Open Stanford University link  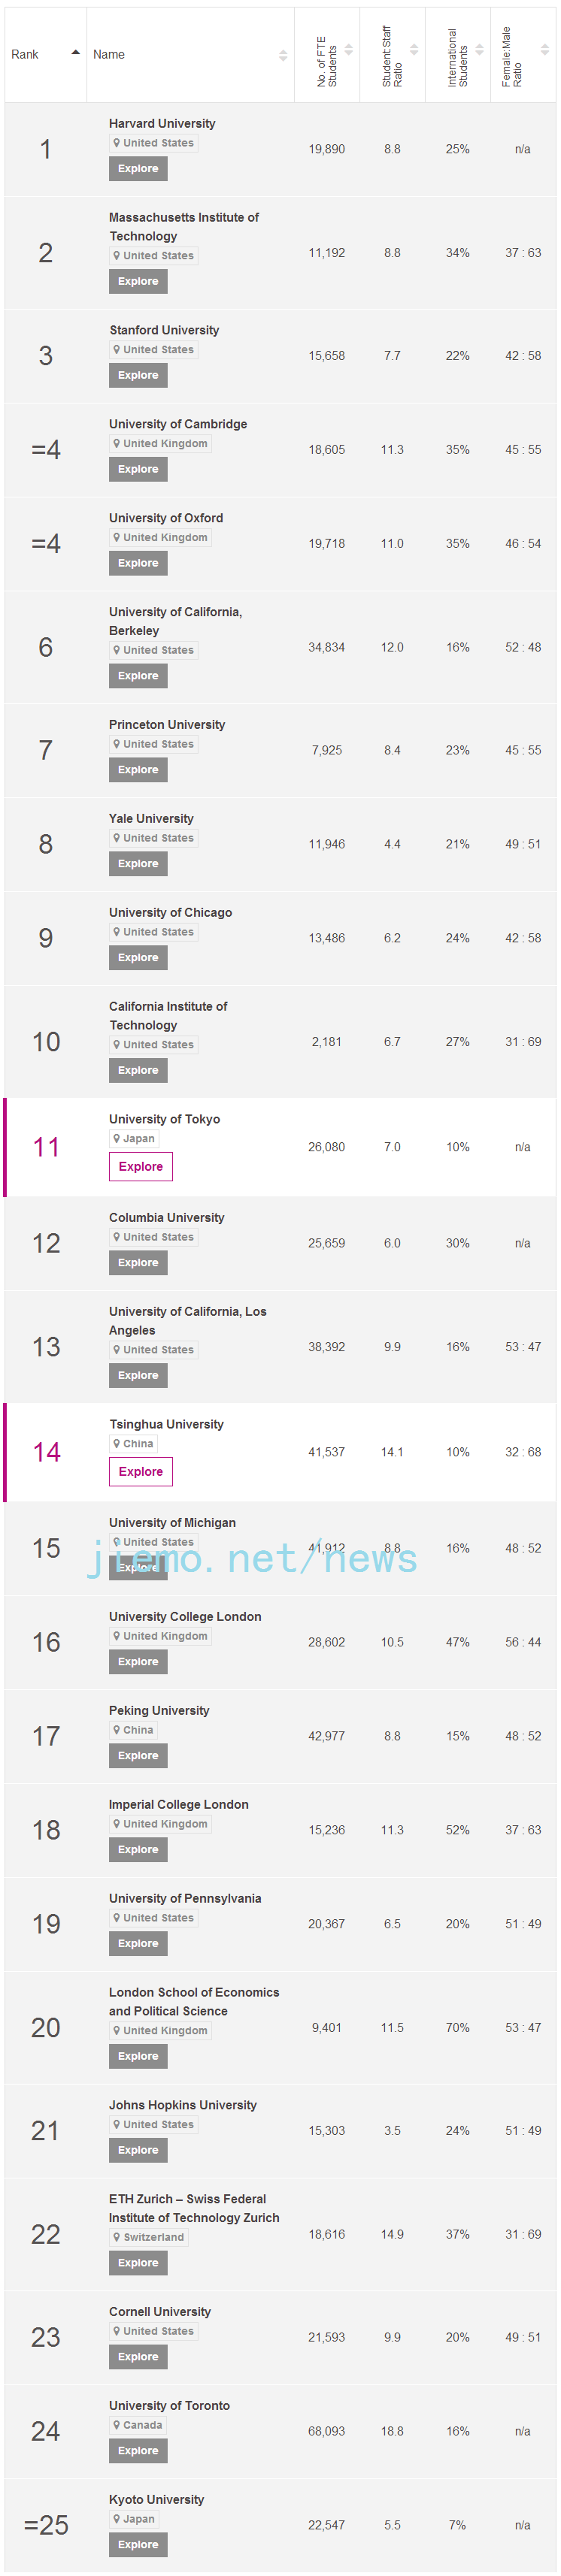(x=164, y=330)
